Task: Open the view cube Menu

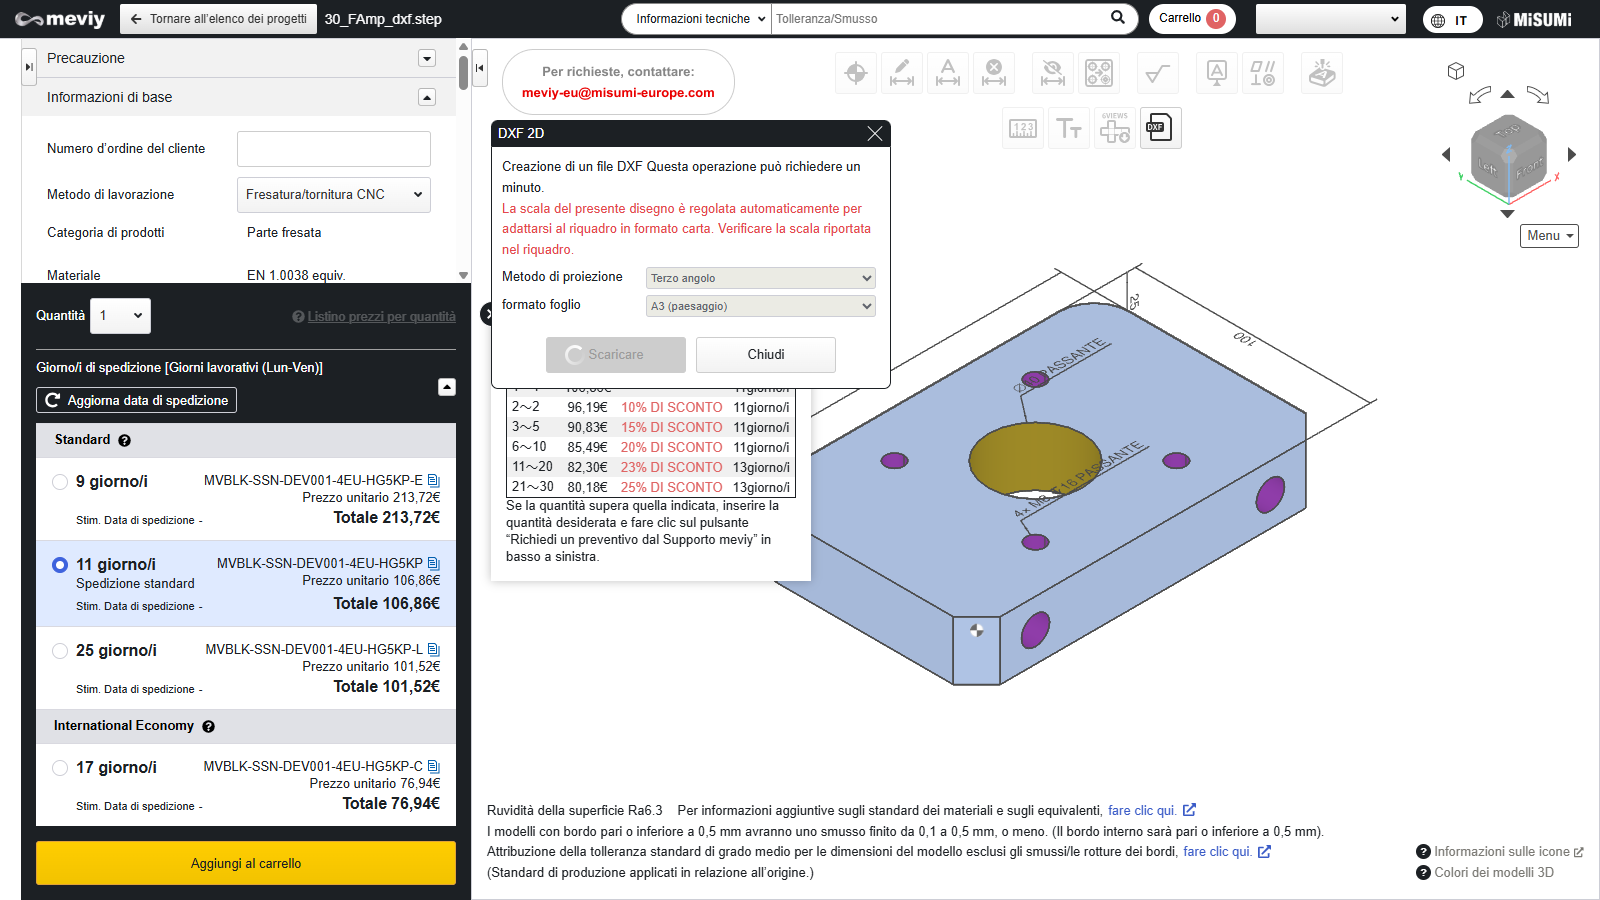Action: pos(1549,236)
